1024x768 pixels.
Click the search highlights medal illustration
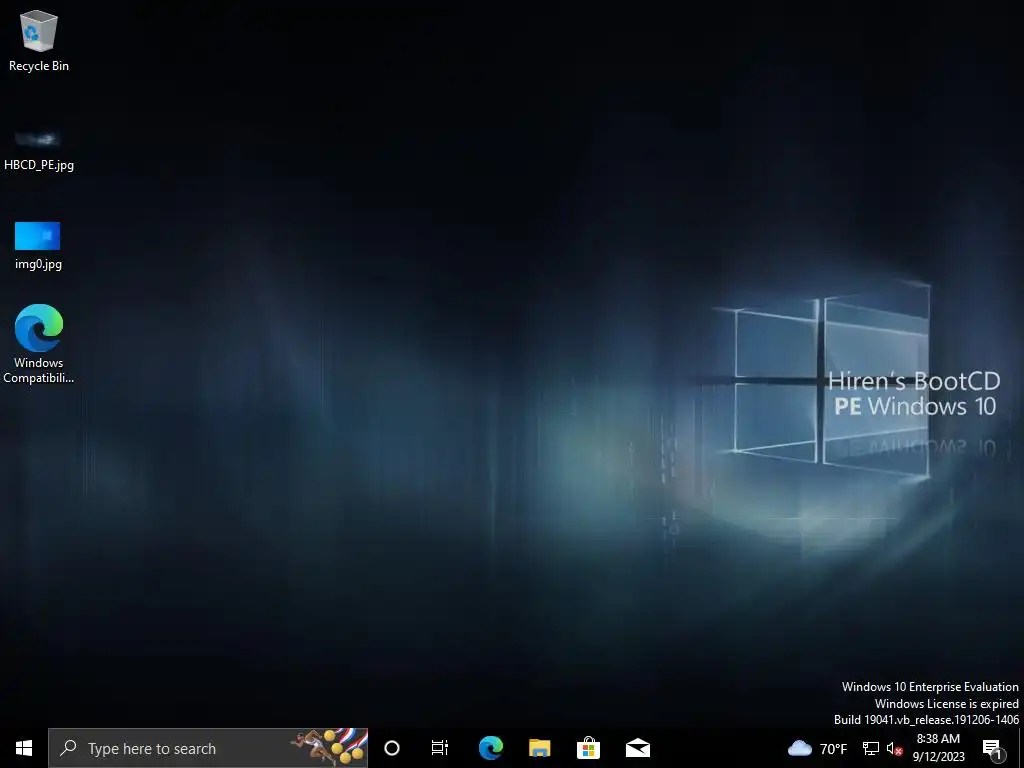(x=330, y=747)
